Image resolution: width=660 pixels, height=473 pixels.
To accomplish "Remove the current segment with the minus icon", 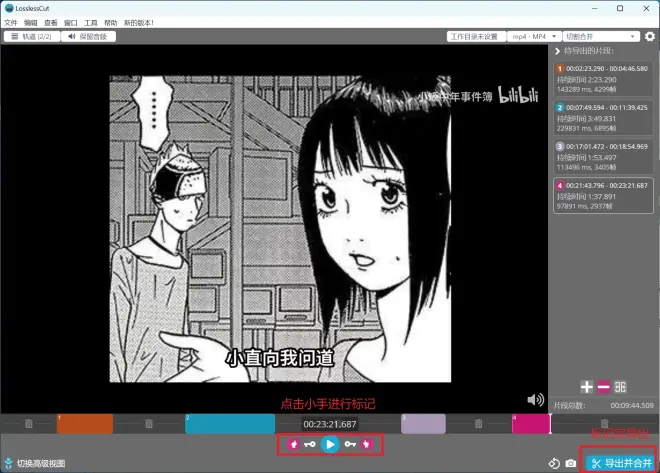I will point(603,387).
